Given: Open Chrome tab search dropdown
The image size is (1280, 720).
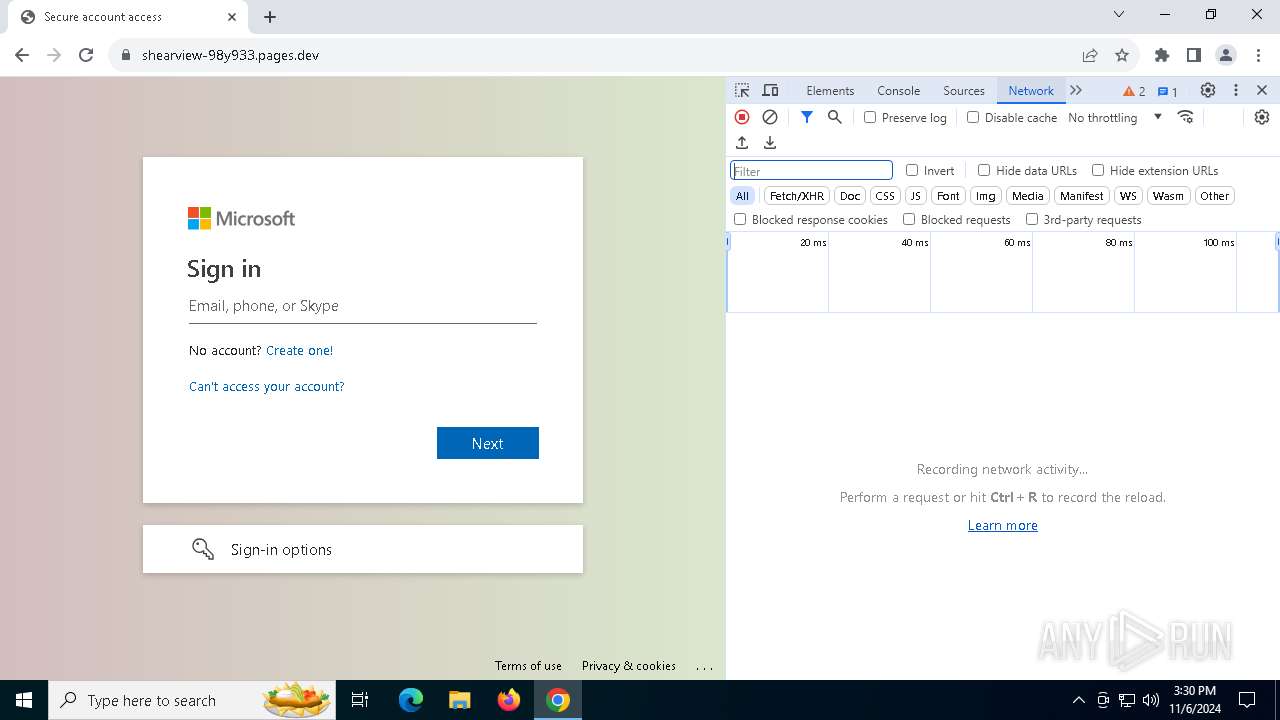Looking at the screenshot, I should coord(1119,14).
